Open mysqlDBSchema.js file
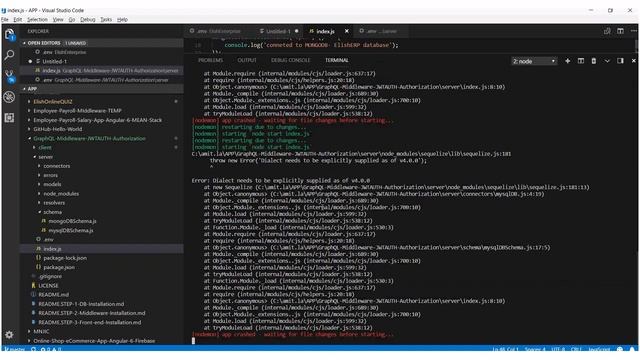This screenshot has height=360, width=640. coord(70,230)
